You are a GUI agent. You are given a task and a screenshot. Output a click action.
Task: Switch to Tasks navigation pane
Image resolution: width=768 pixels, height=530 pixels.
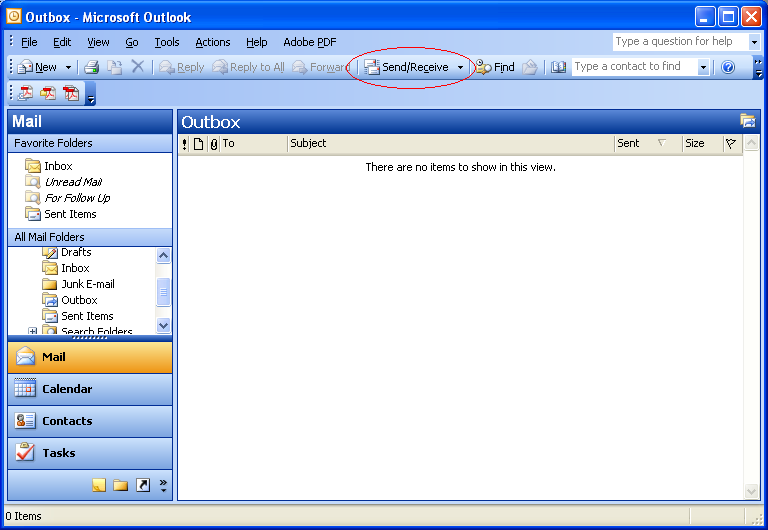point(90,453)
